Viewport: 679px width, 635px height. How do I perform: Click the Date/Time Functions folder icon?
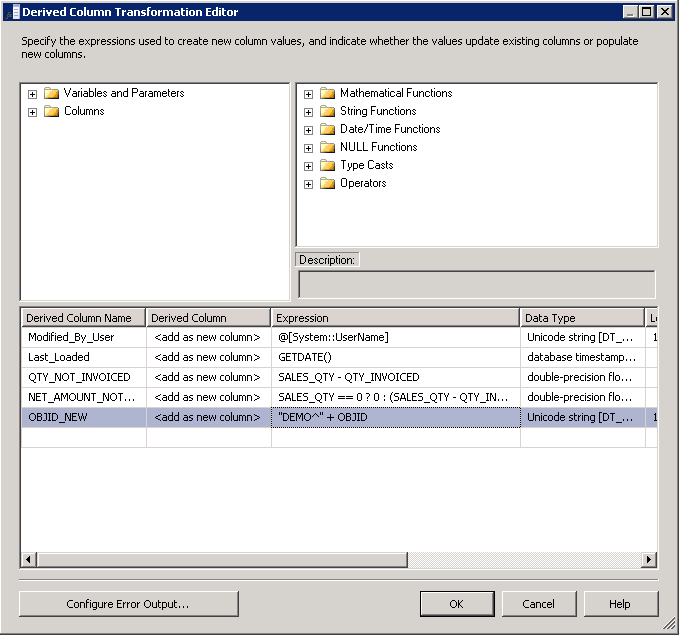pyautogui.click(x=327, y=129)
